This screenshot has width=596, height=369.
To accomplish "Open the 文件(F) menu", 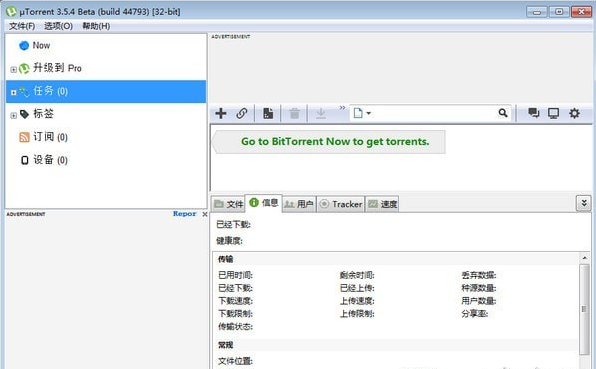I will (22, 26).
